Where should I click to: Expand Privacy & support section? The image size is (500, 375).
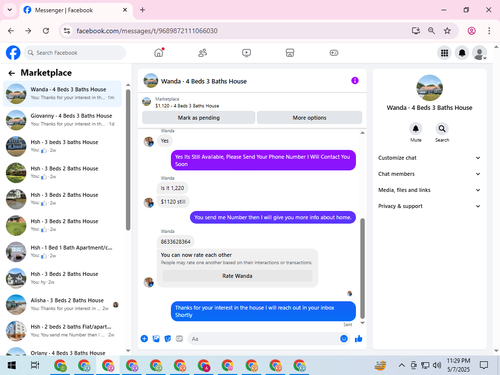coord(429,206)
